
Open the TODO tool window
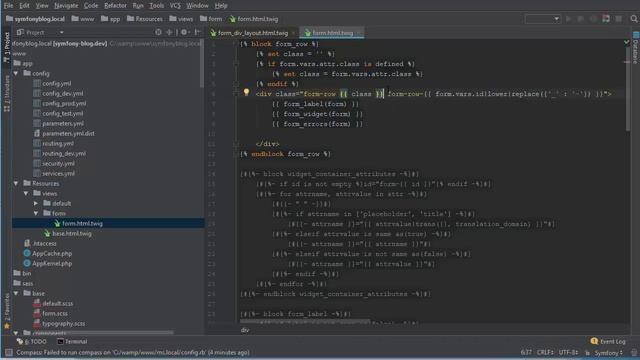(32, 342)
